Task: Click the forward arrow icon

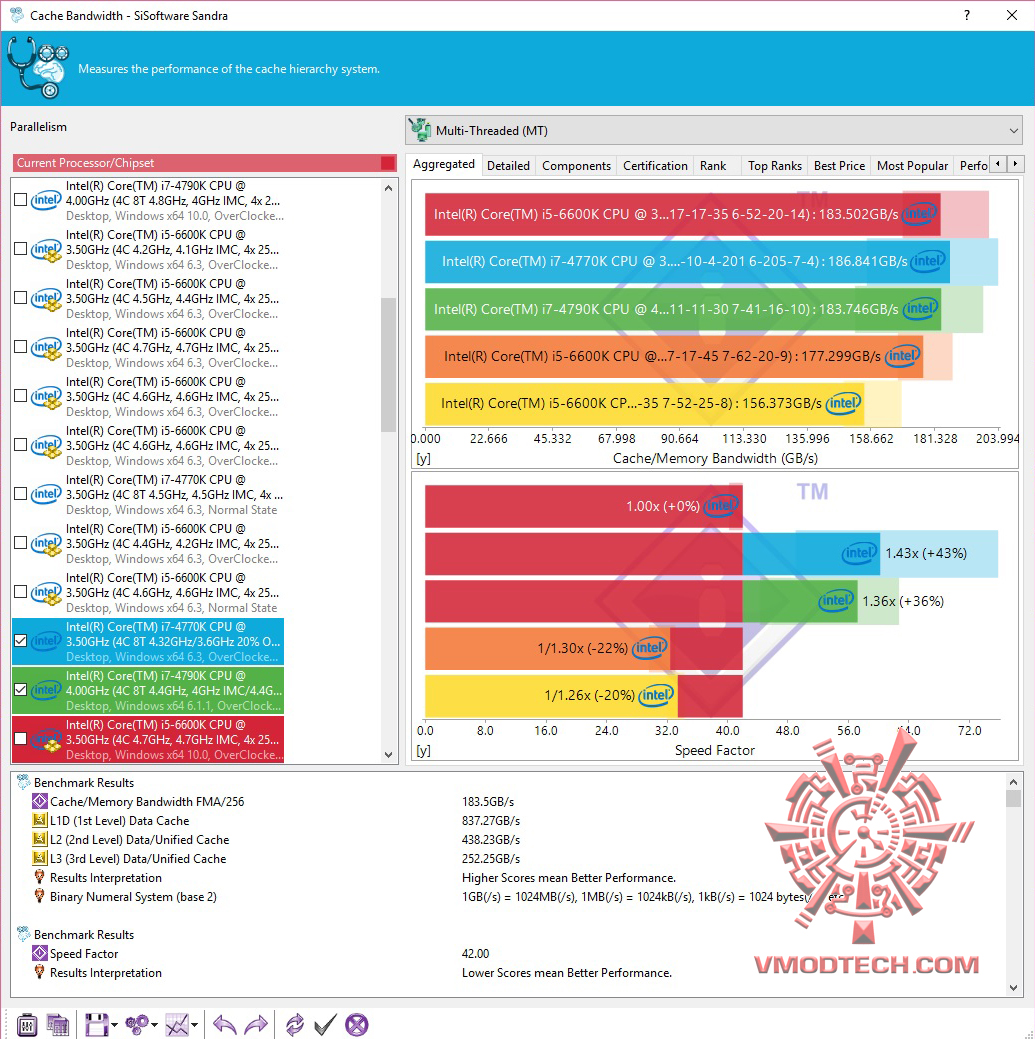Action: tap(256, 1025)
